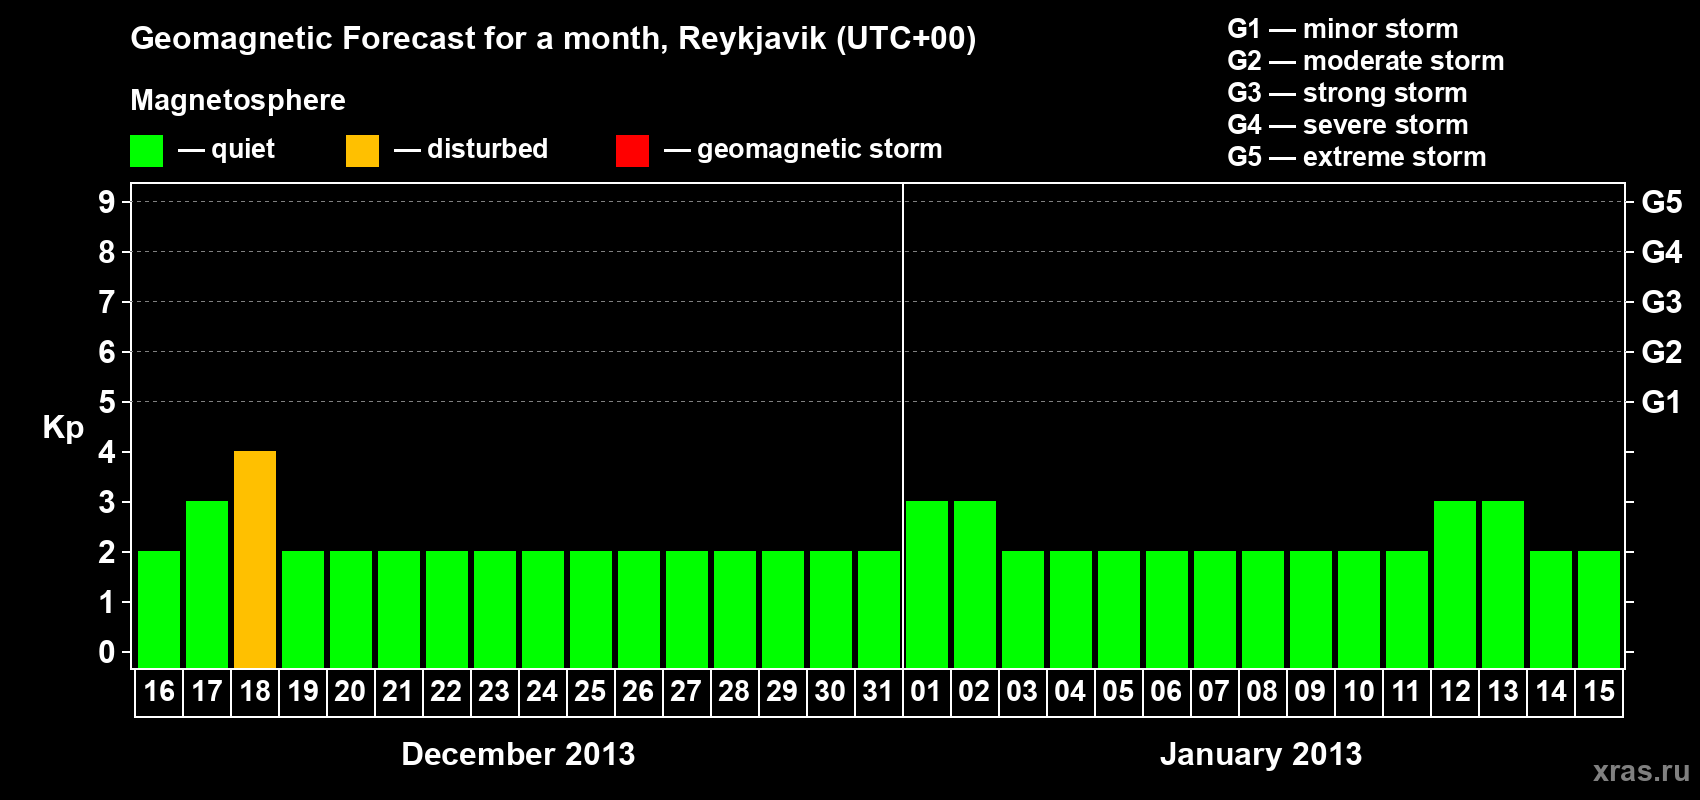This screenshot has height=800, width=1700.
Task: Click the bar above January 15
Action: (1599, 609)
